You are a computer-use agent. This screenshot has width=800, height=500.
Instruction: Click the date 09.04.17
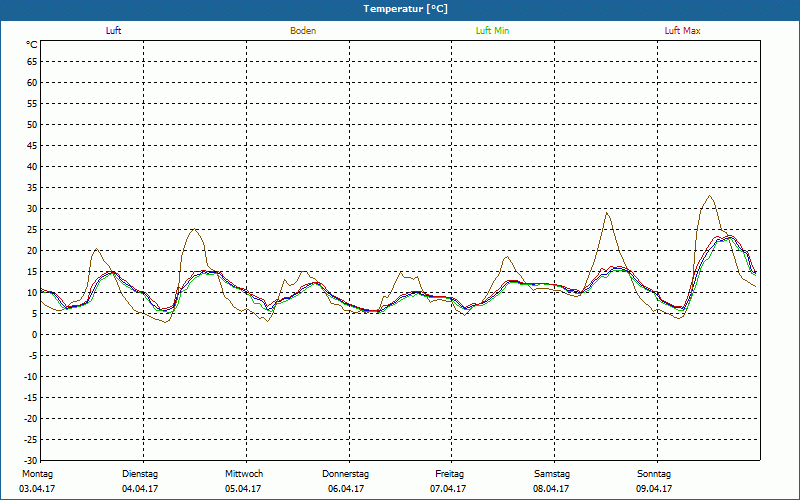pyautogui.click(x=654, y=489)
